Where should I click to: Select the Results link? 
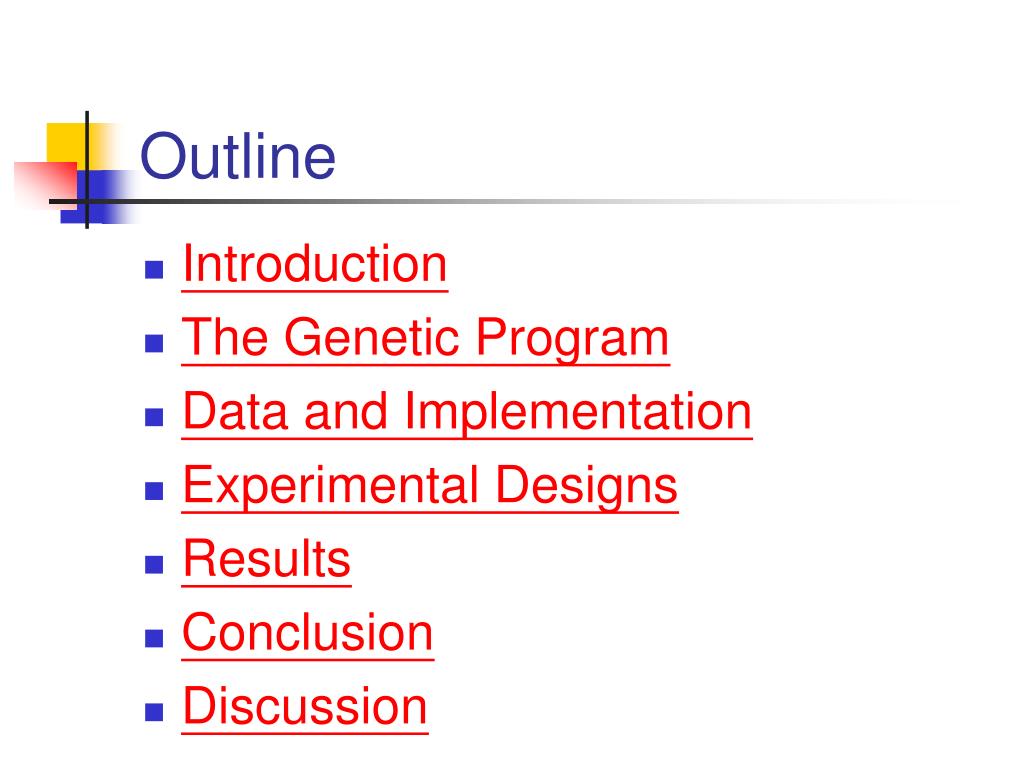(266, 560)
